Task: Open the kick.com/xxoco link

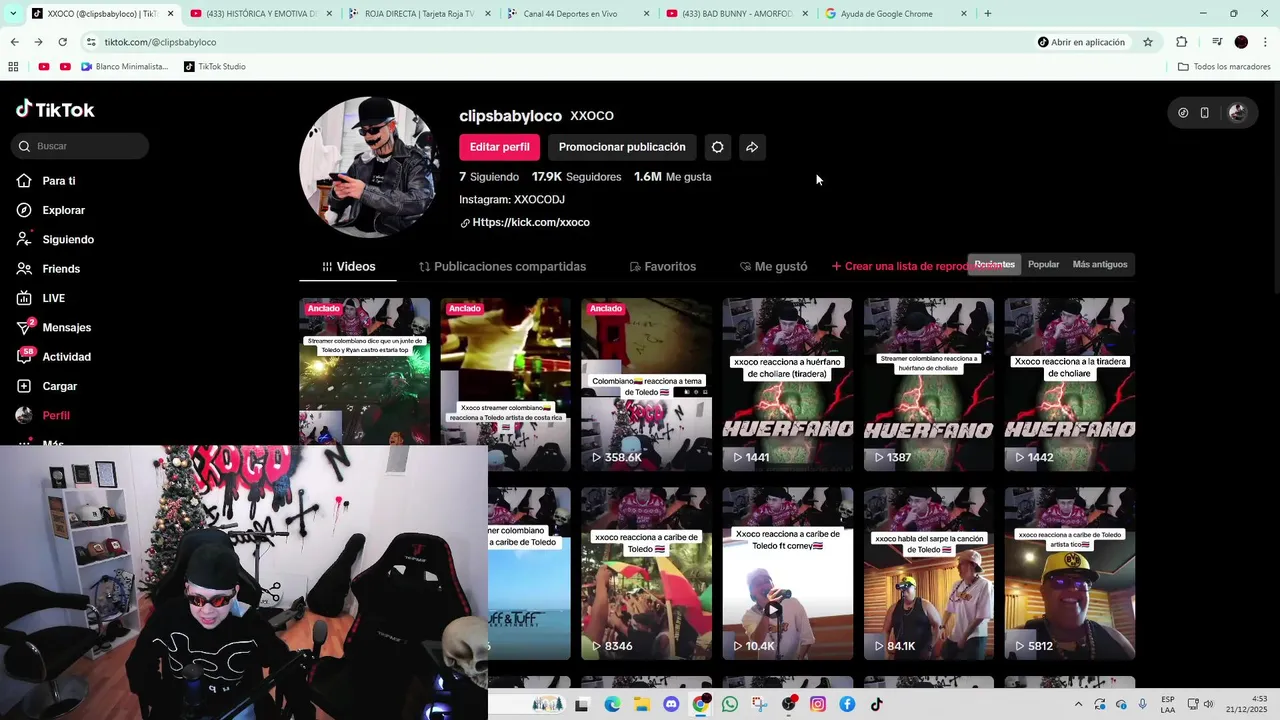Action: (x=530, y=223)
